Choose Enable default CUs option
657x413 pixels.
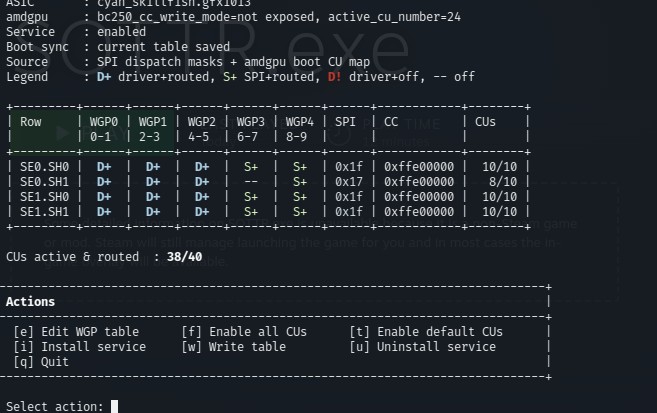(x=426, y=332)
